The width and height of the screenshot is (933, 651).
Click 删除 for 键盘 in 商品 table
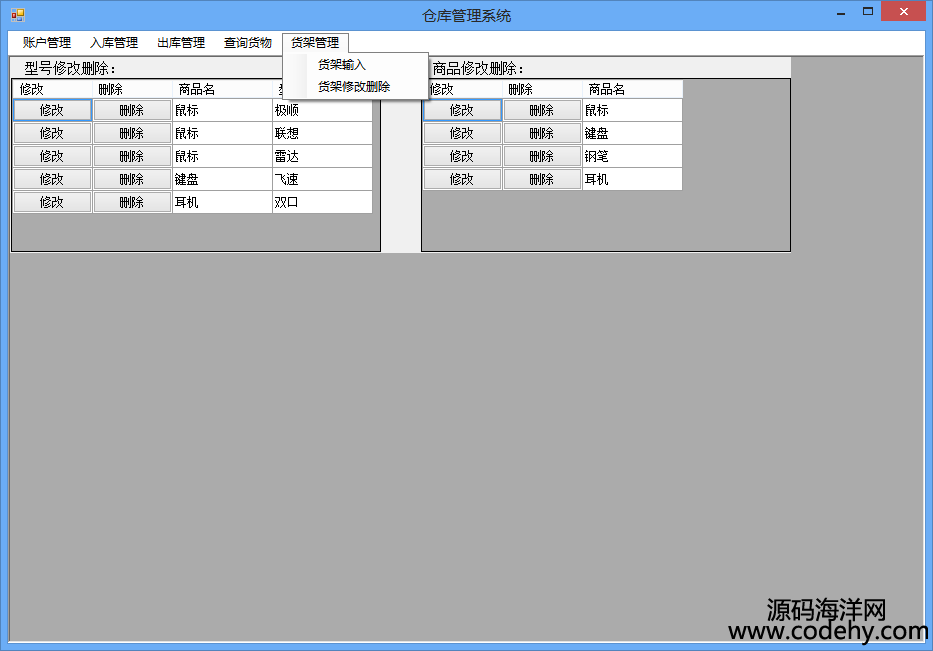(x=542, y=133)
